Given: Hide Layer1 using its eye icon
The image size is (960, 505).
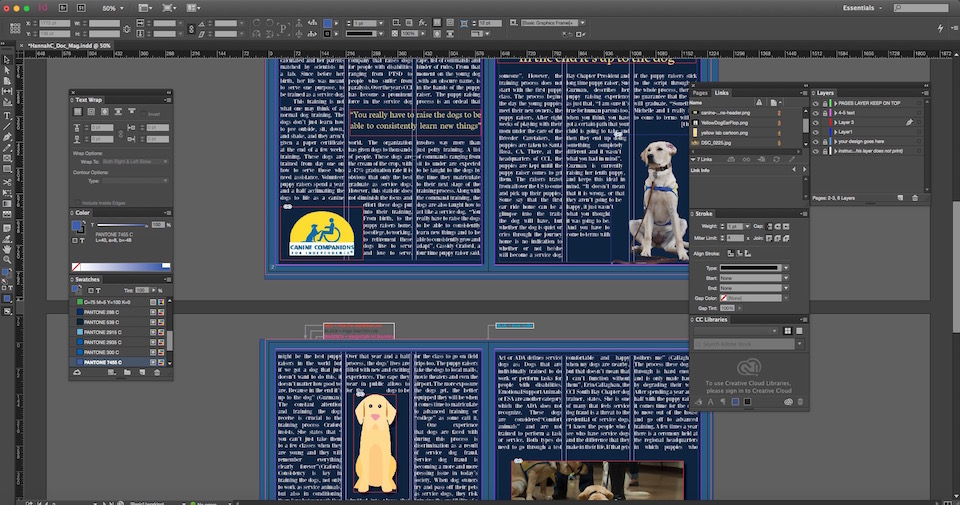Looking at the screenshot, I should (816, 132).
